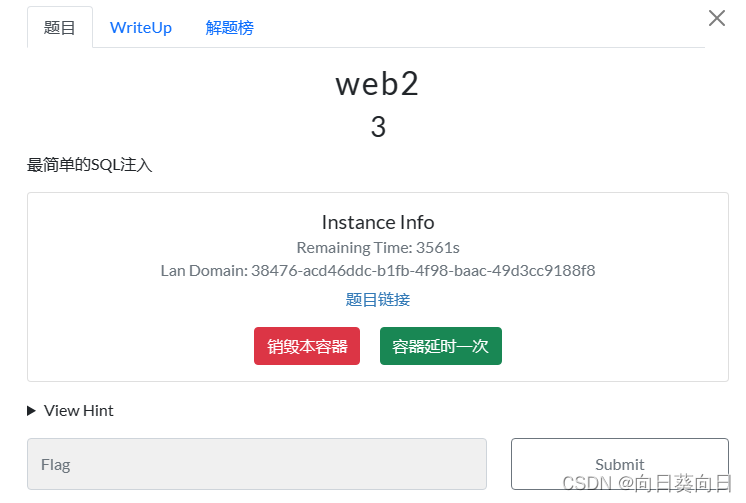Click the View Hint label text
Screen dimensions: 746x503
click(79, 411)
